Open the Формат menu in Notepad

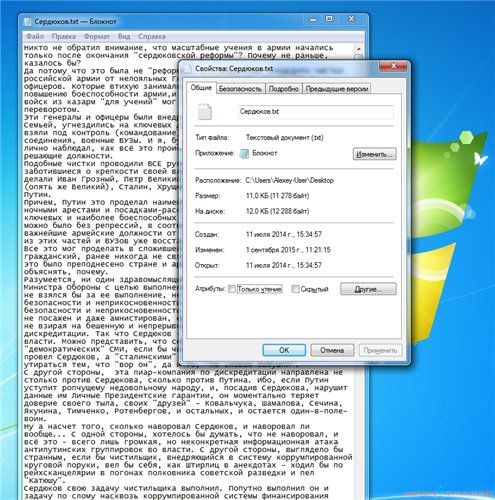point(97,36)
